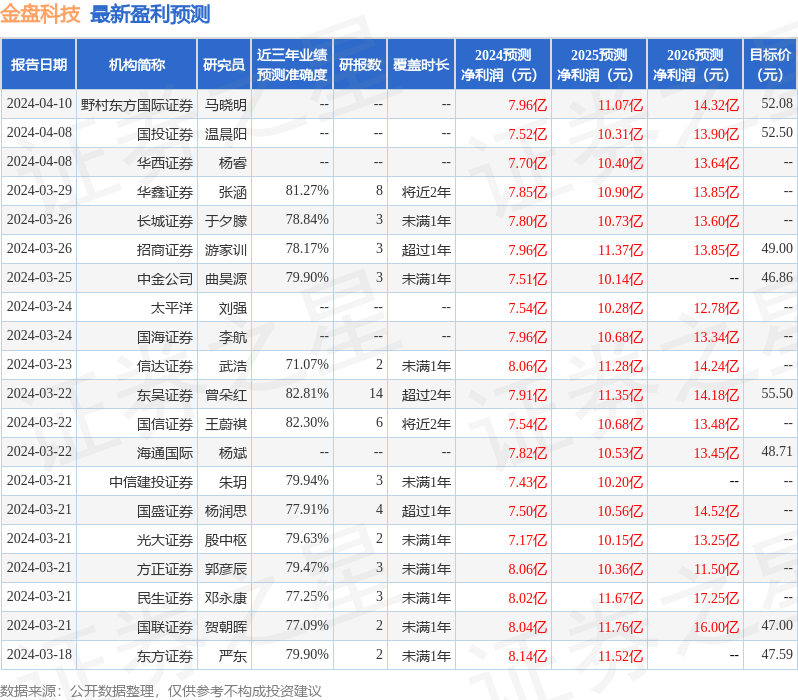Screen dimensions: 798x700
Task: Click the 近三年业绩预测准确度 column header
Action: pos(292,65)
